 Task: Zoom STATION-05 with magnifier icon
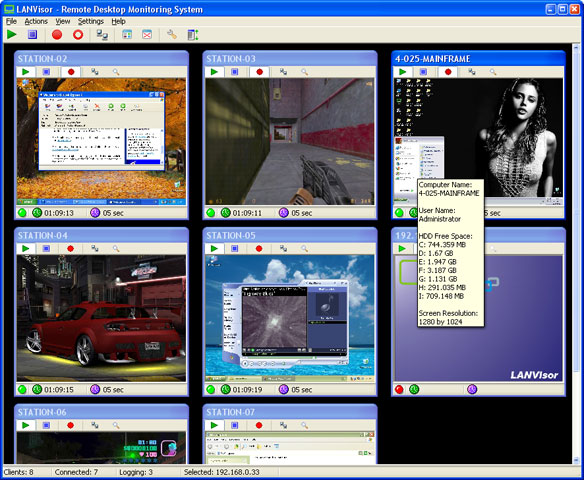[304, 248]
